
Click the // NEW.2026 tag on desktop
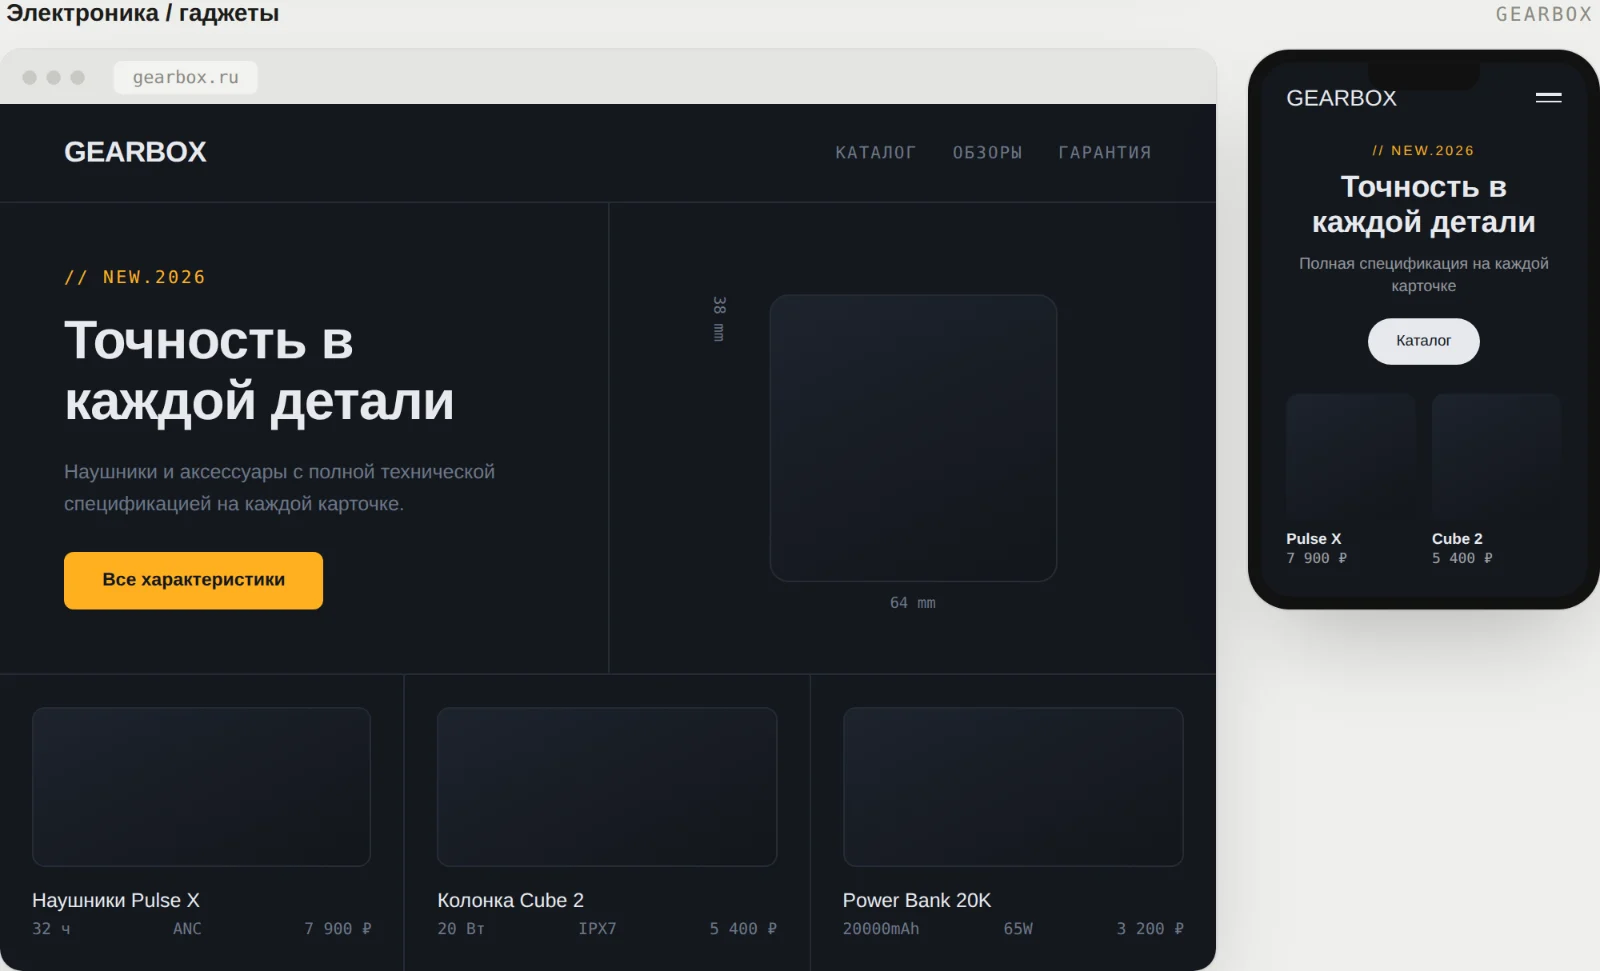pyautogui.click(x=135, y=277)
